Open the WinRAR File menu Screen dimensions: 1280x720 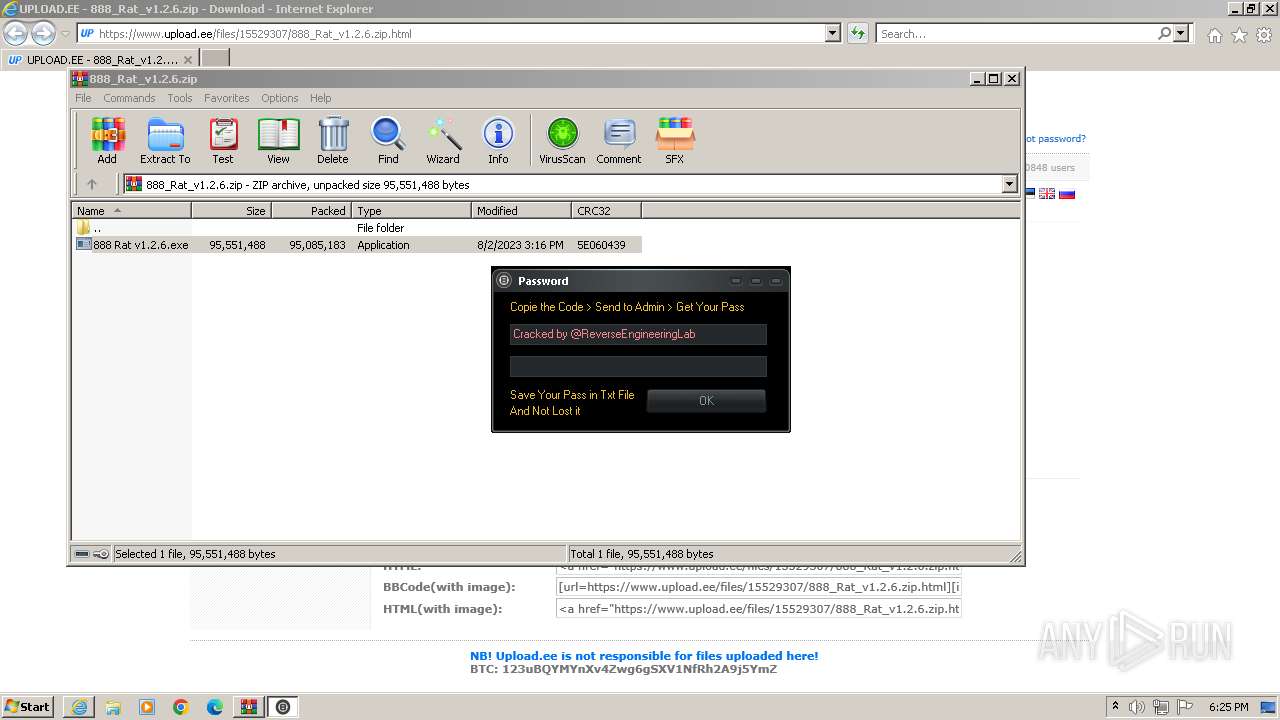tap(83, 98)
